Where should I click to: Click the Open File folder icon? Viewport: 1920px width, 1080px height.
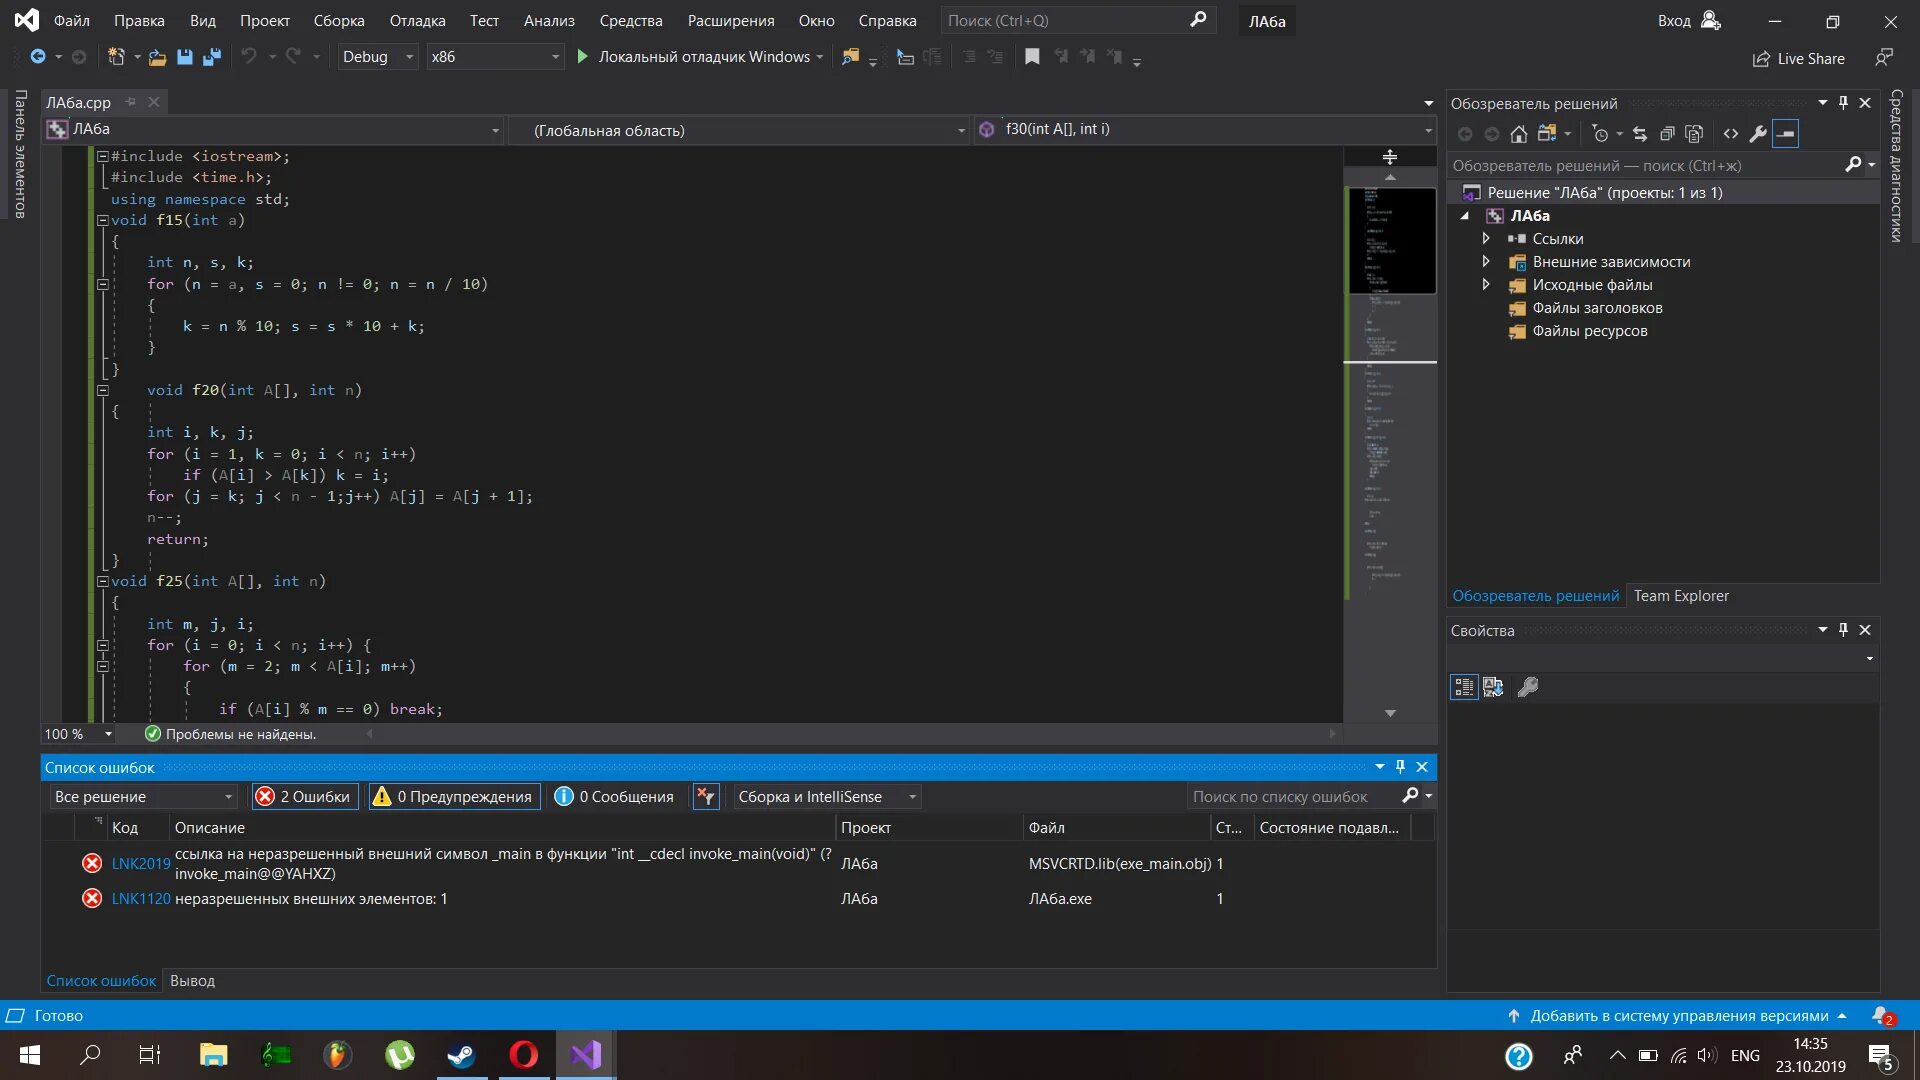[x=157, y=57]
